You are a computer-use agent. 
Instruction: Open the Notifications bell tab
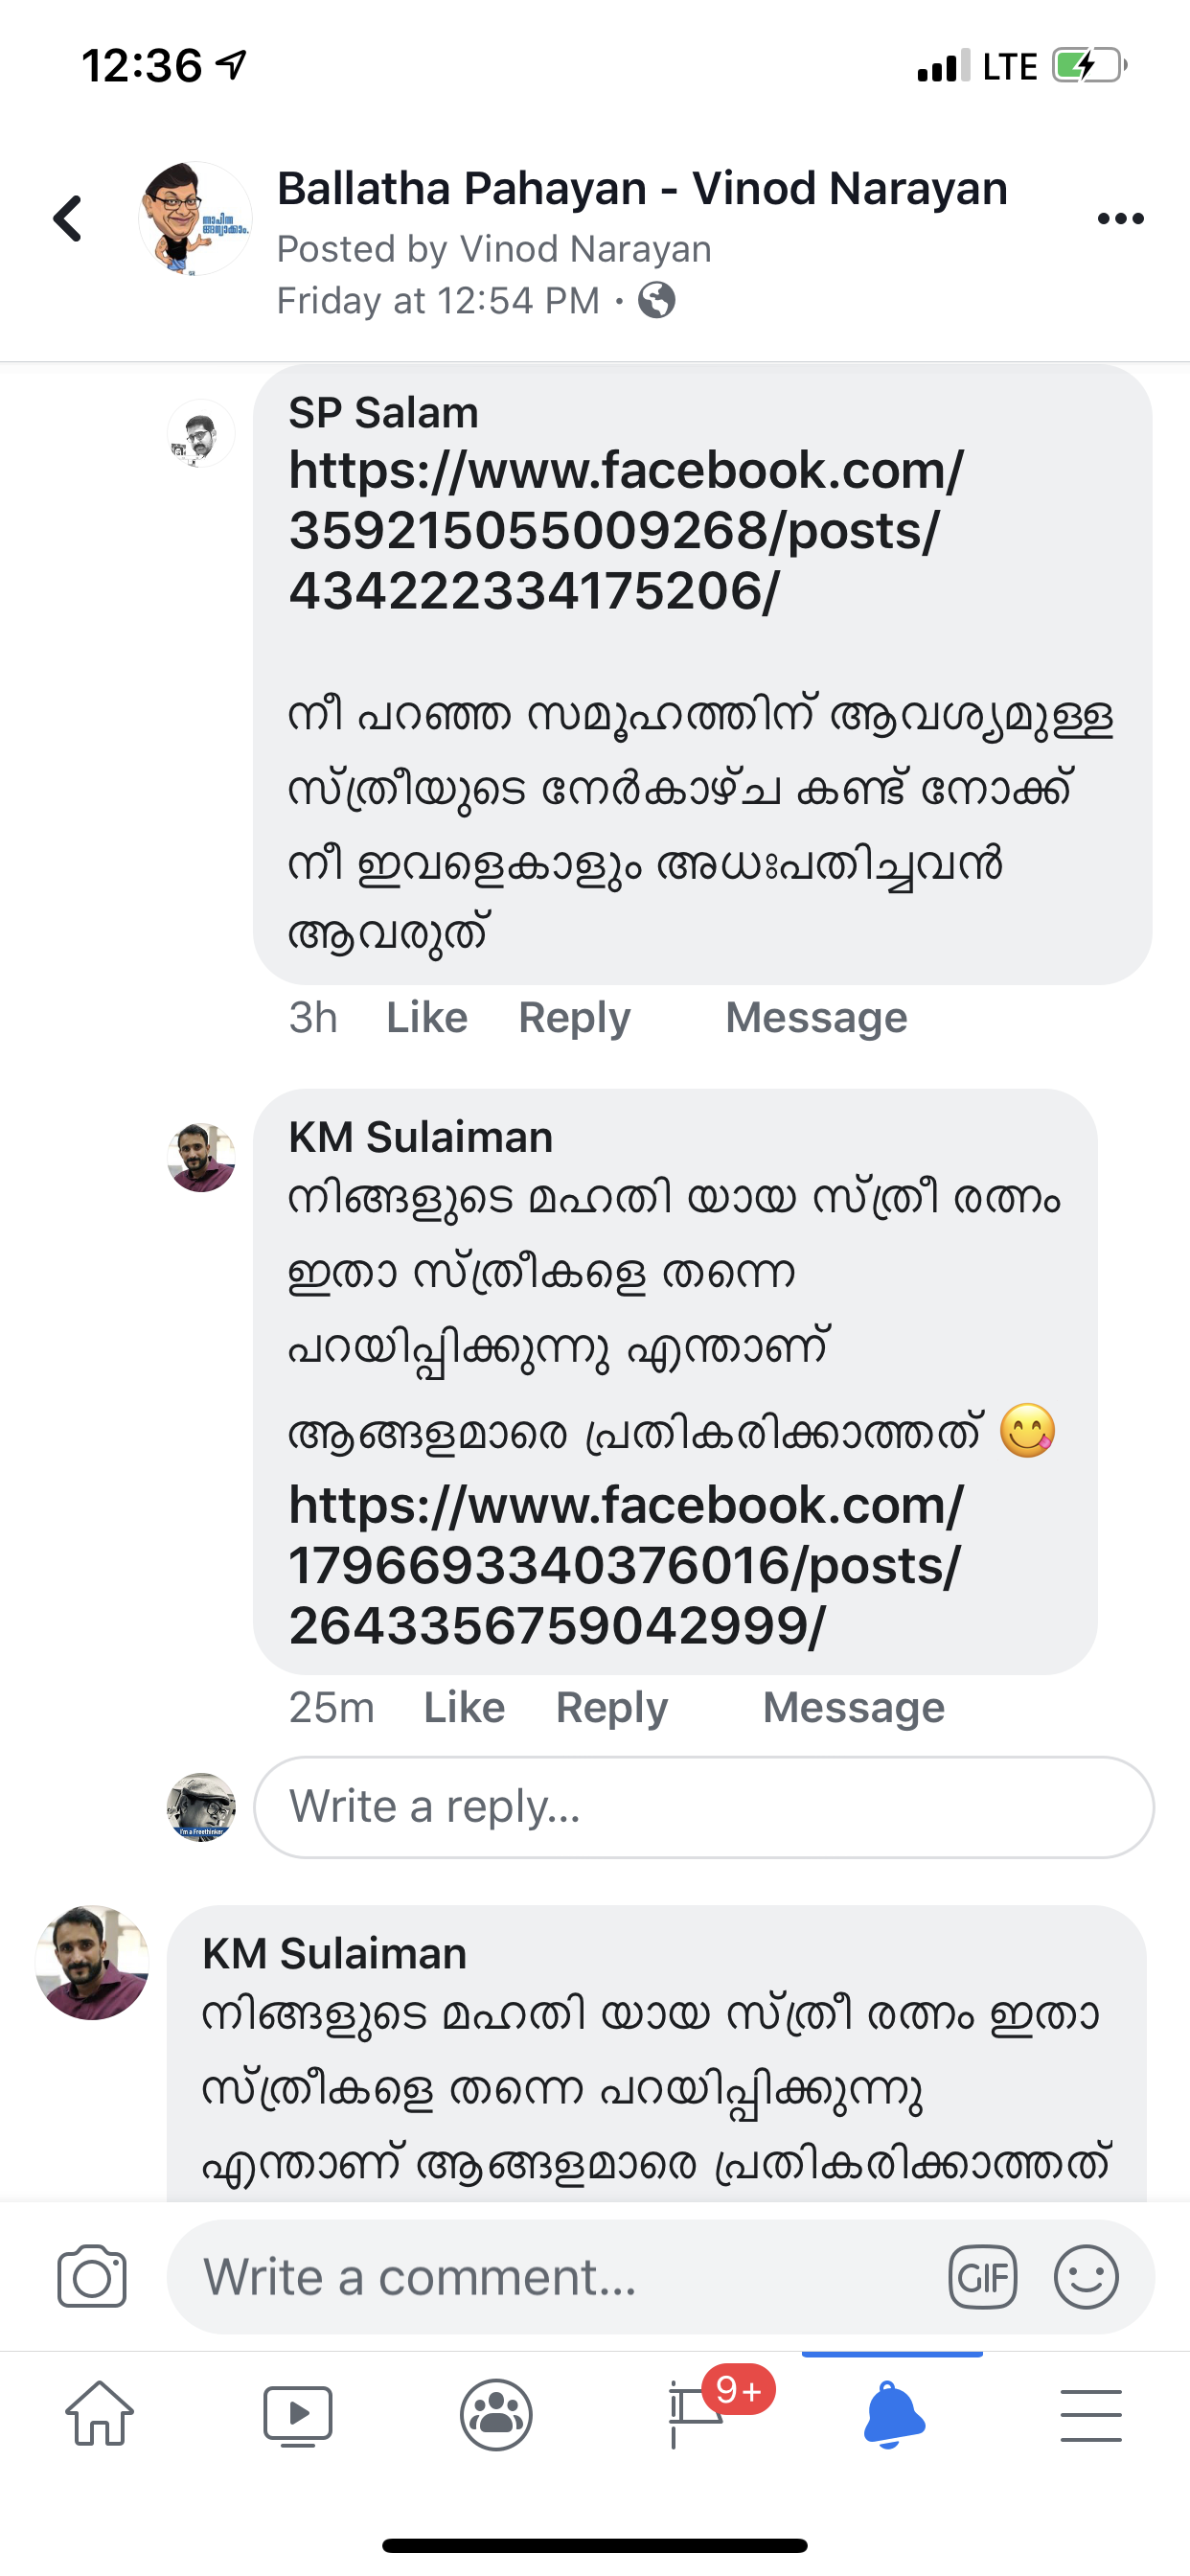893,2414
